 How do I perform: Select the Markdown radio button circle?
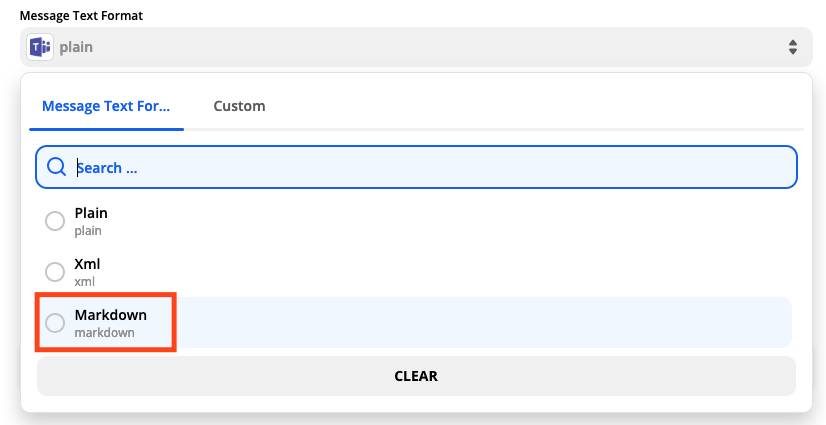(x=55, y=323)
